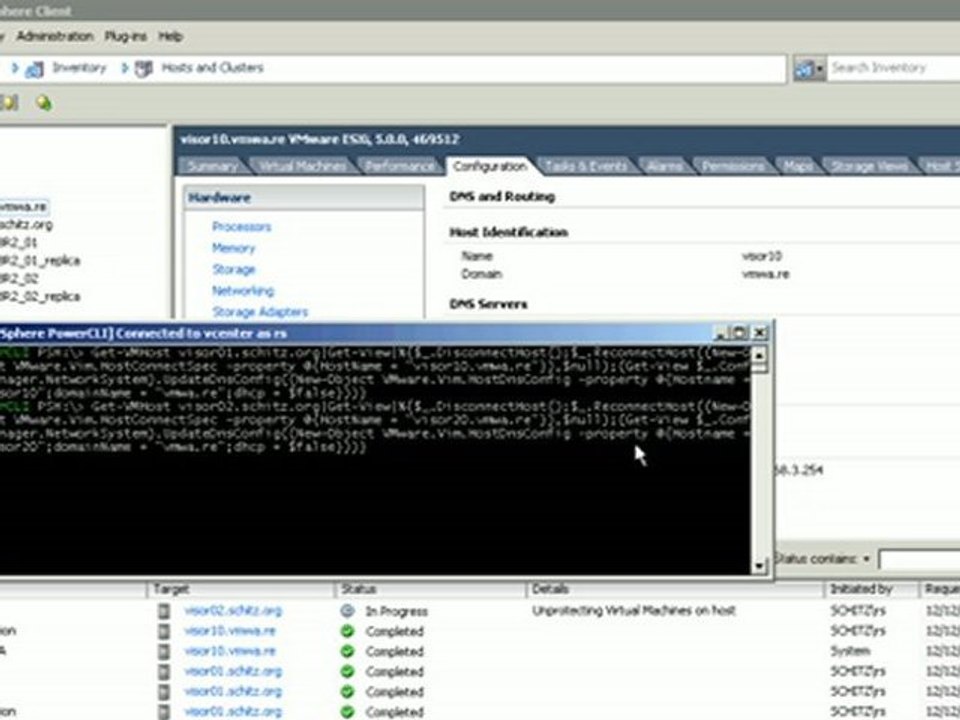This screenshot has width=960, height=720.
Task: Select the vmwa.re host in tree
Action: pyautogui.click(x=23, y=206)
